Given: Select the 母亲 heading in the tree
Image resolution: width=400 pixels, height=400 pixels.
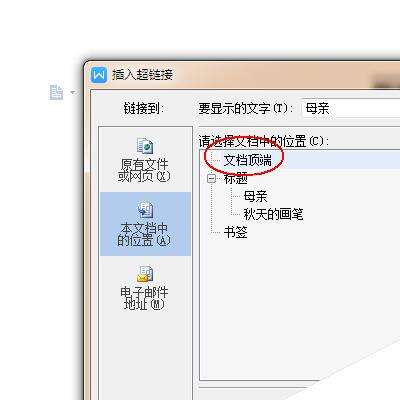Looking at the screenshot, I should coord(255,196).
